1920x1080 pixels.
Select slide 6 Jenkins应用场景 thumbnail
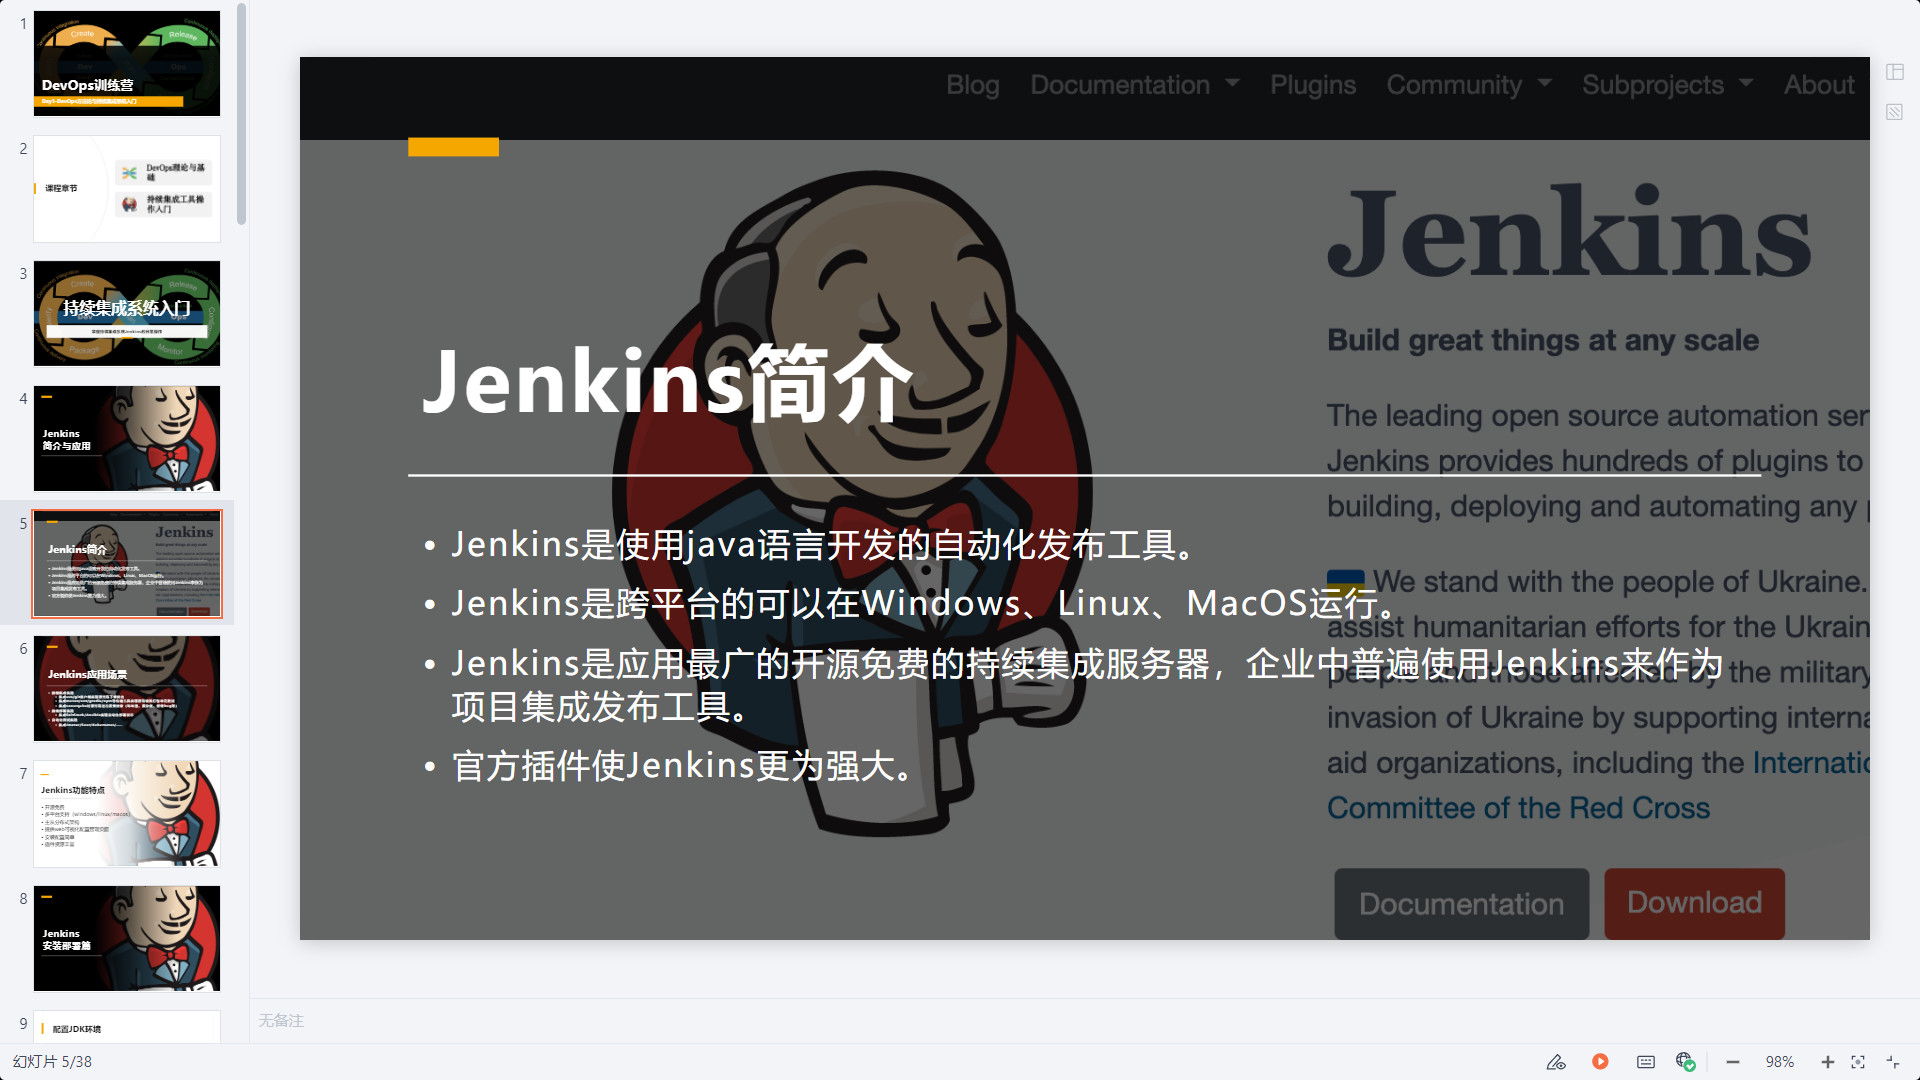point(127,689)
